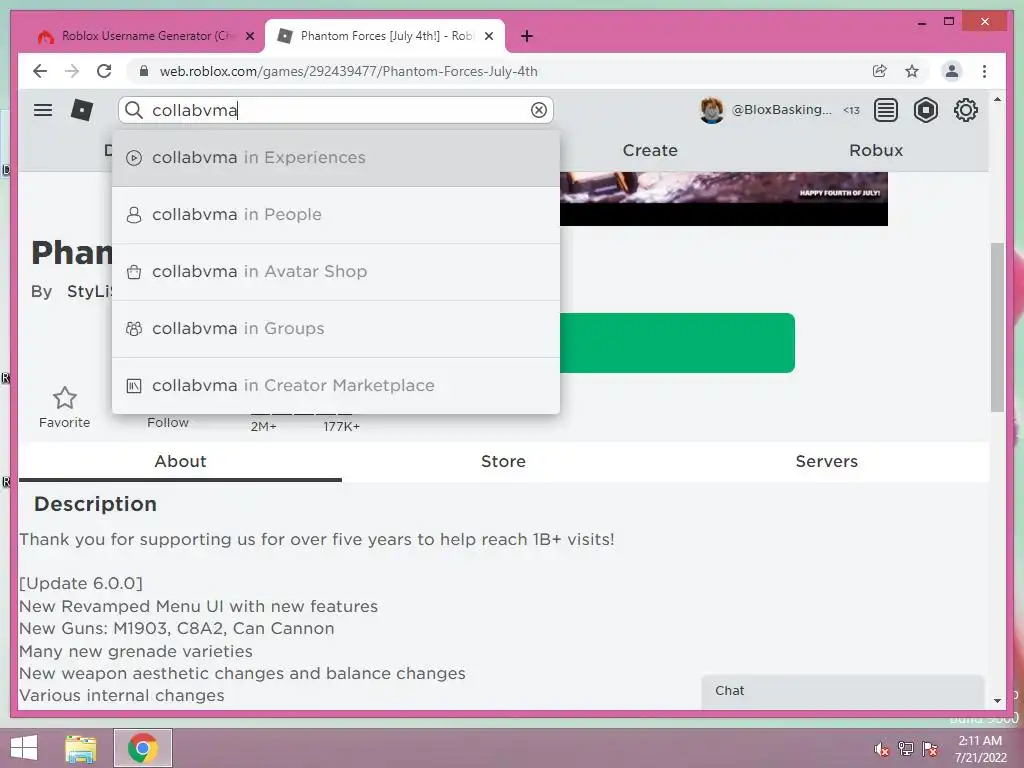The height and width of the screenshot is (768, 1024).
Task: Search collabvma in Avatar Shop
Action: click(x=336, y=272)
